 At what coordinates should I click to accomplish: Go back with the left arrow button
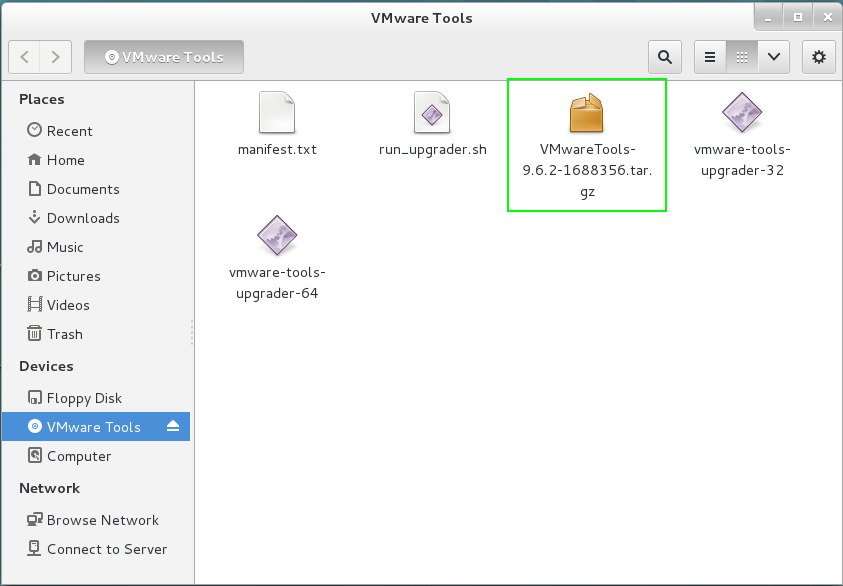pyautogui.click(x=24, y=57)
